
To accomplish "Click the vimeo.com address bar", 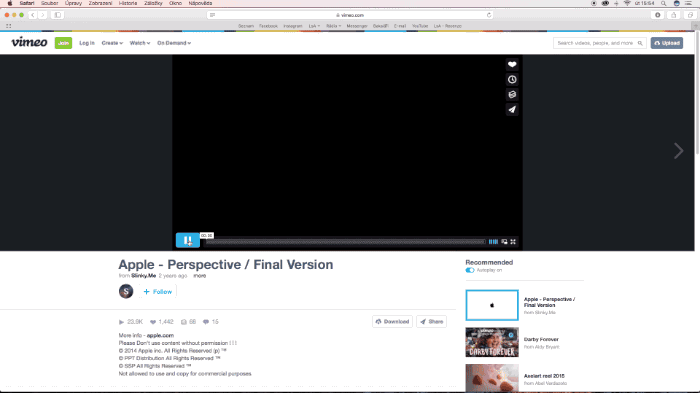I will (x=350, y=15).
